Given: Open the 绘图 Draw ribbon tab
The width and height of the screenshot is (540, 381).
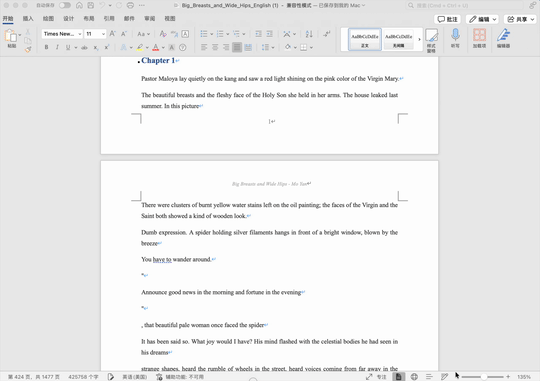Looking at the screenshot, I should (x=48, y=19).
